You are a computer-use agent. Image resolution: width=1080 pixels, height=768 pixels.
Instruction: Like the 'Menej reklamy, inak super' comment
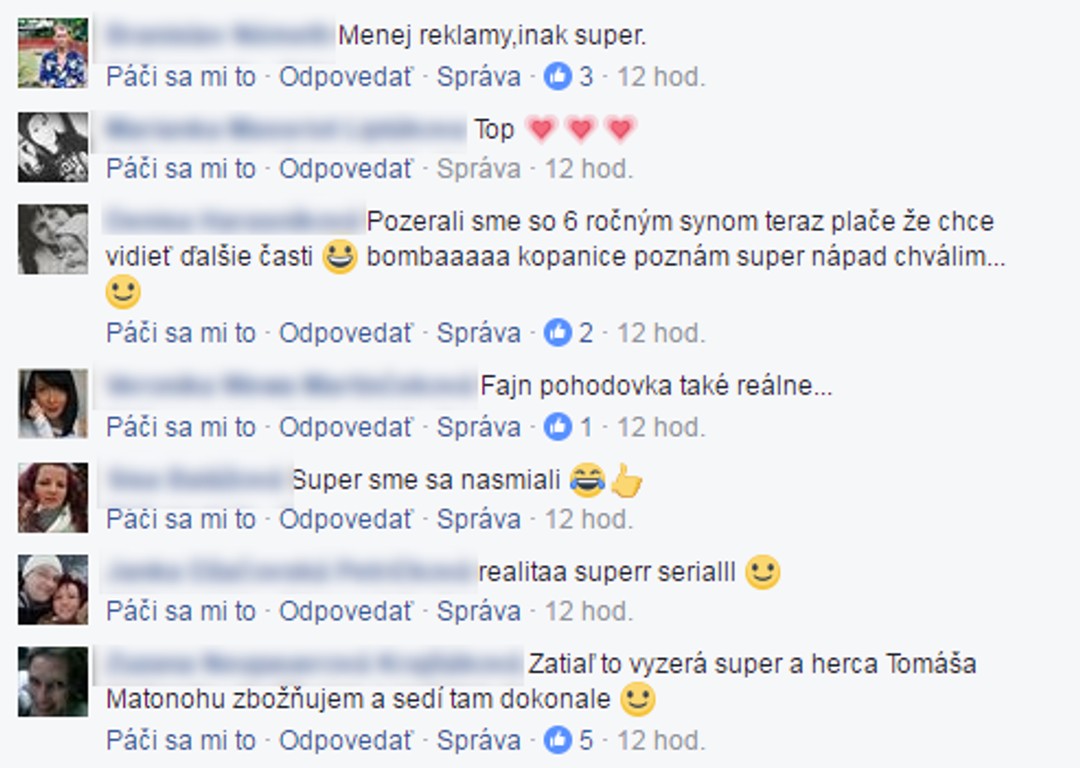pyautogui.click(x=181, y=76)
